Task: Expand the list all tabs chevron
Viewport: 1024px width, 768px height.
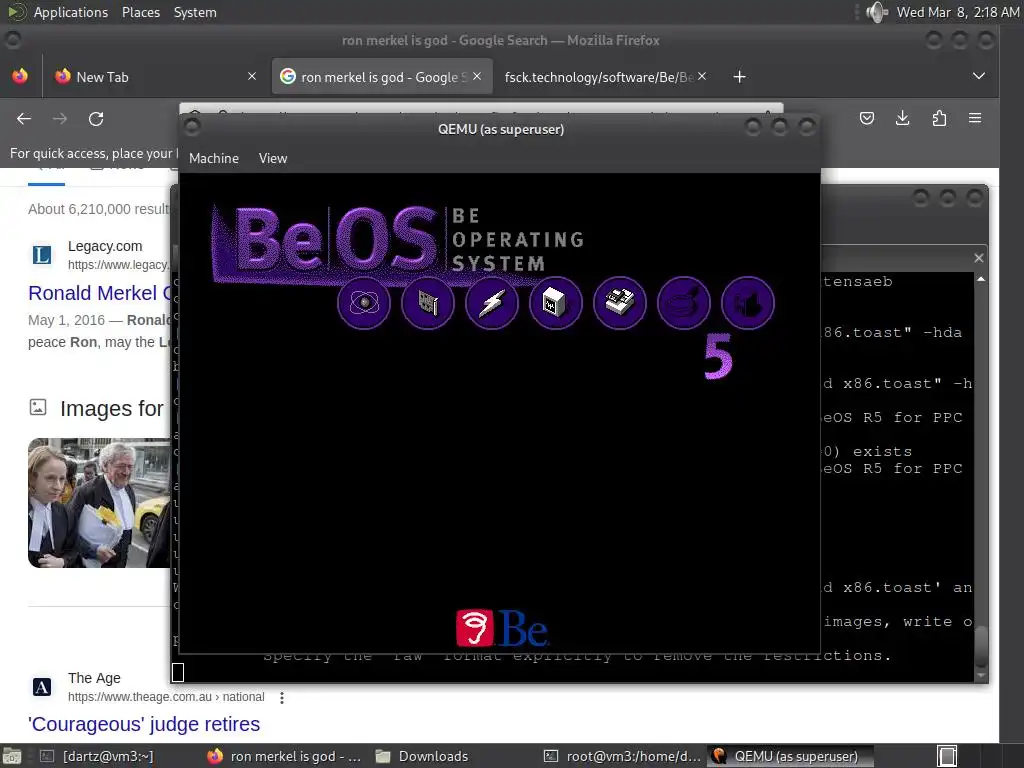Action: (978, 76)
